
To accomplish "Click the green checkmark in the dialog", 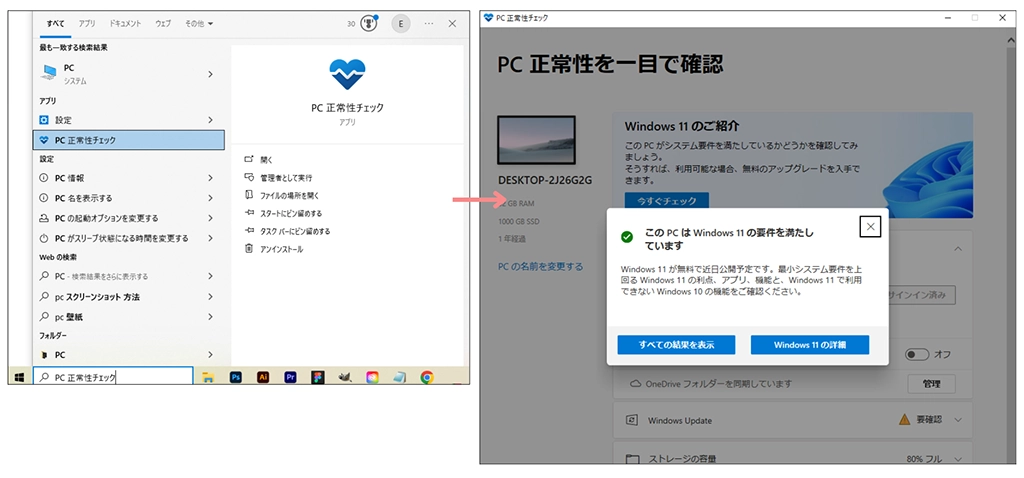I will [627, 236].
